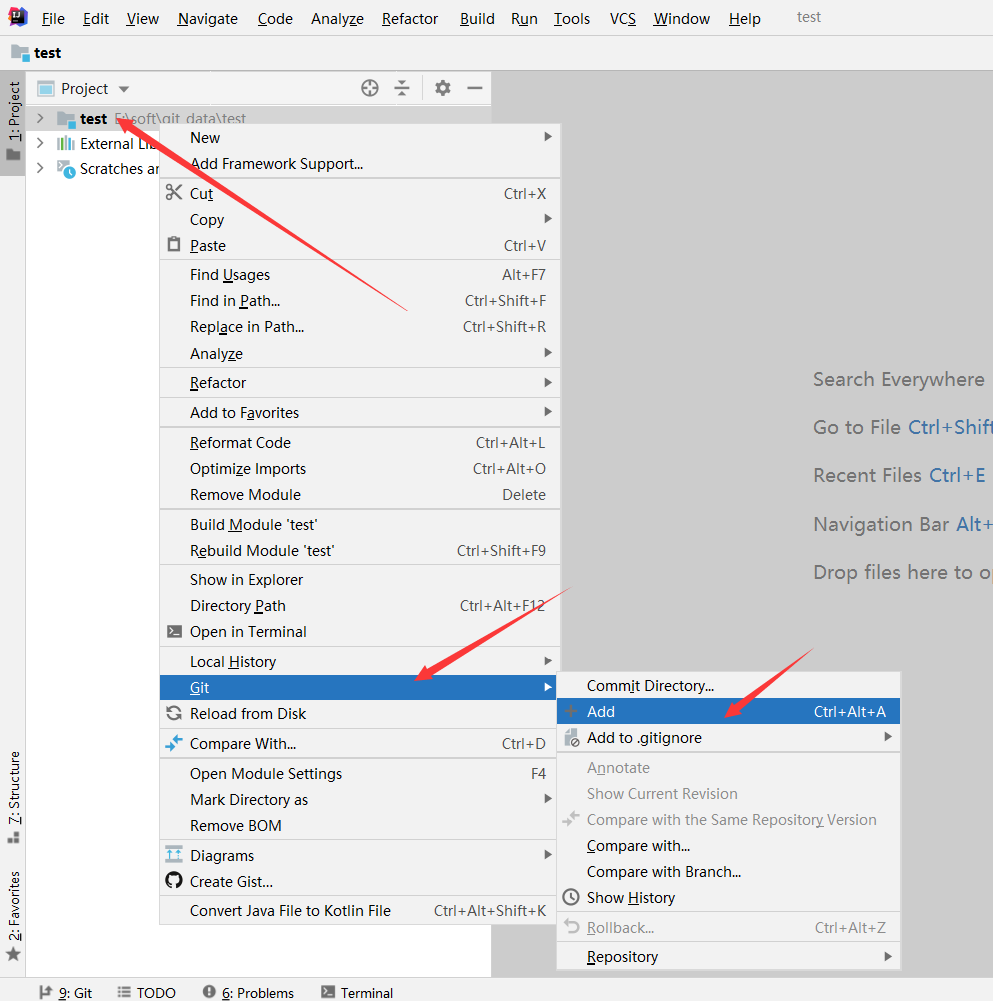The height and width of the screenshot is (1001, 993).
Task: Open the Add to Favorites submenu
Action: coord(360,412)
